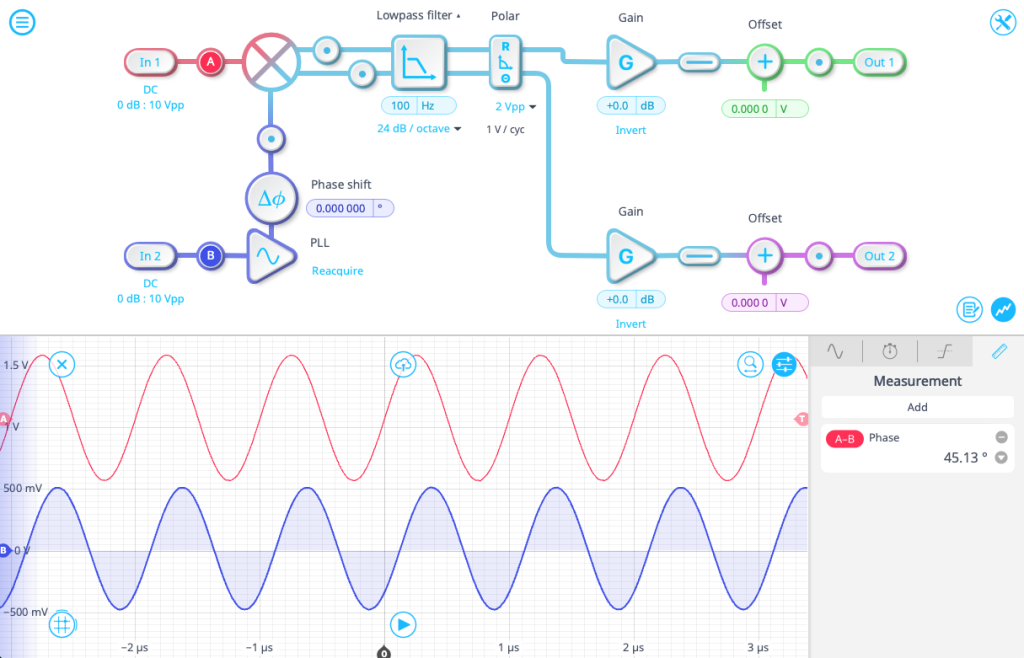The width and height of the screenshot is (1024, 658).
Task: Click Invert under the upper Gain
Action: pos(630,130)
